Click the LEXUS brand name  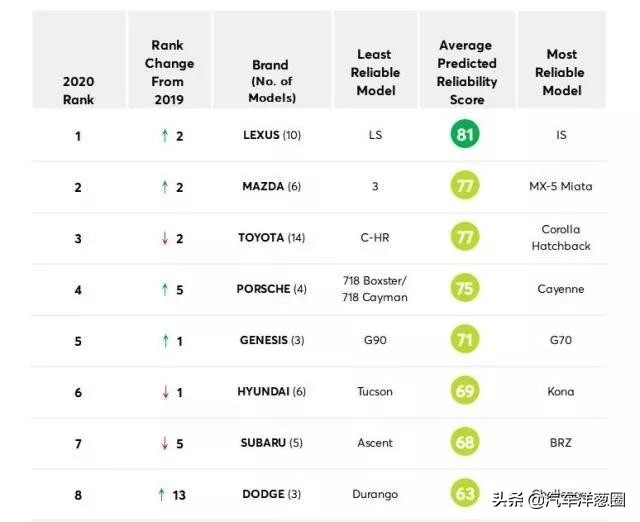[x=262, y=135]
